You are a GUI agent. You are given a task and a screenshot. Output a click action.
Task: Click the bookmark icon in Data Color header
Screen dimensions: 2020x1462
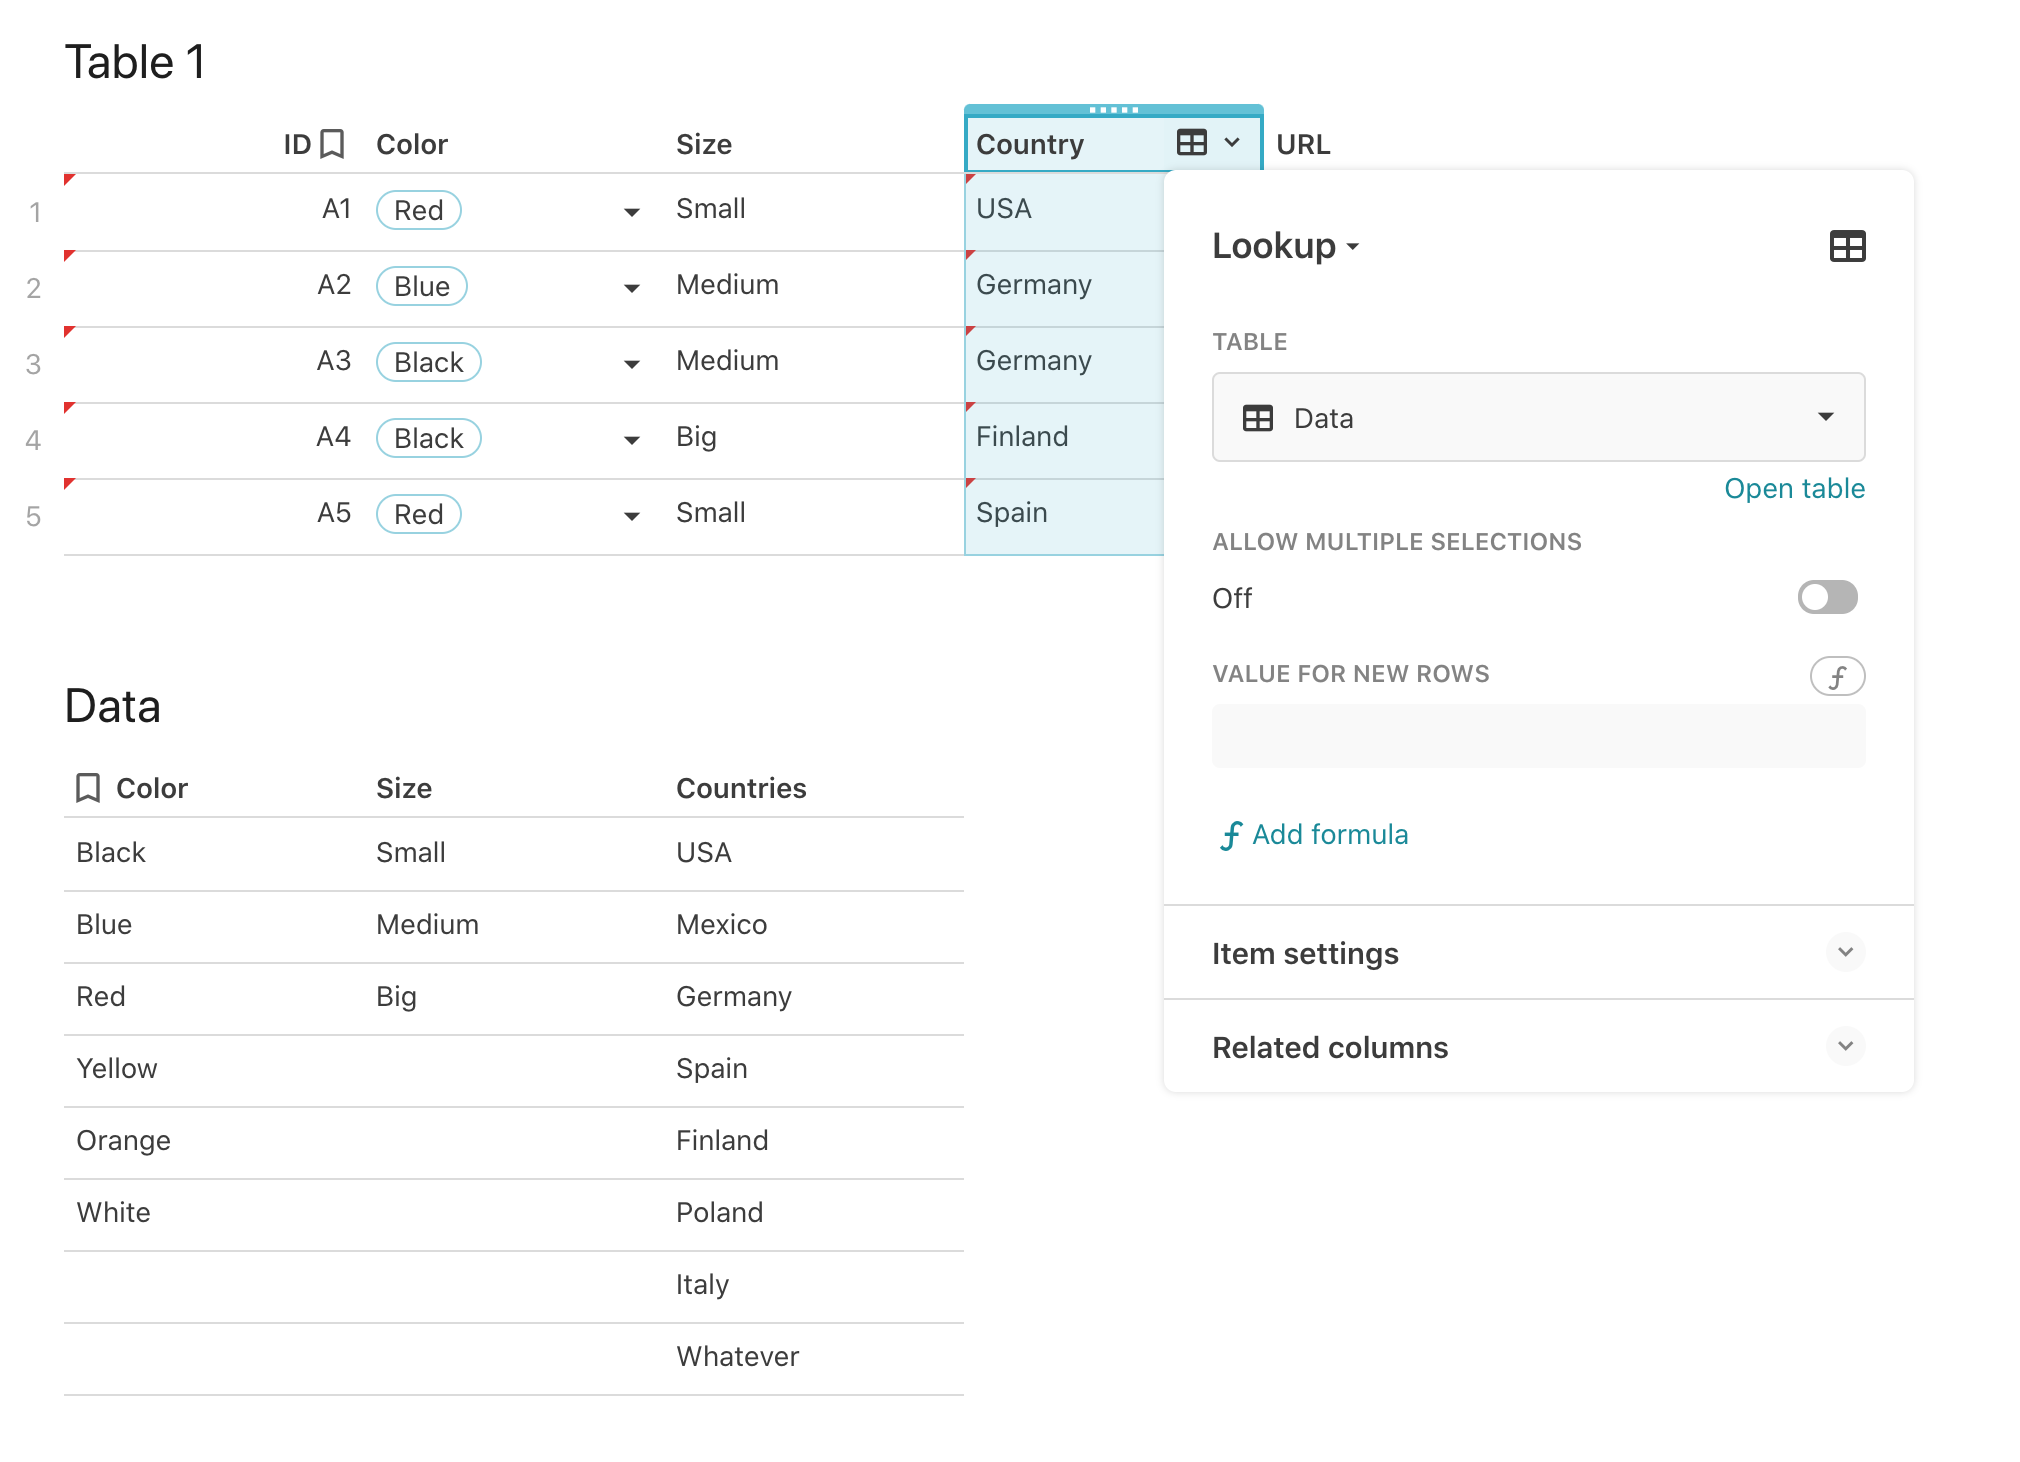(x=88, y=788)
